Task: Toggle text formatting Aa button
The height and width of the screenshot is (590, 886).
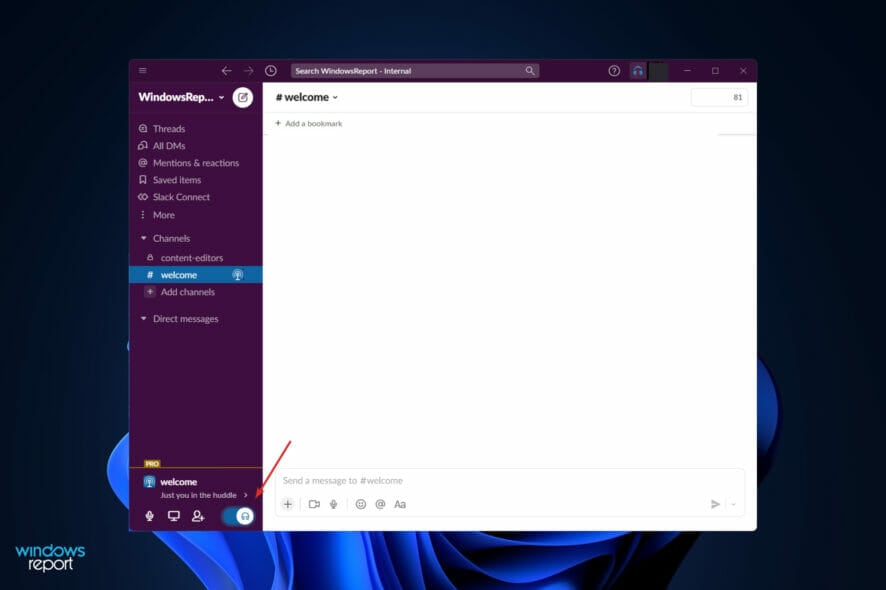Action: tap(400, 504)
